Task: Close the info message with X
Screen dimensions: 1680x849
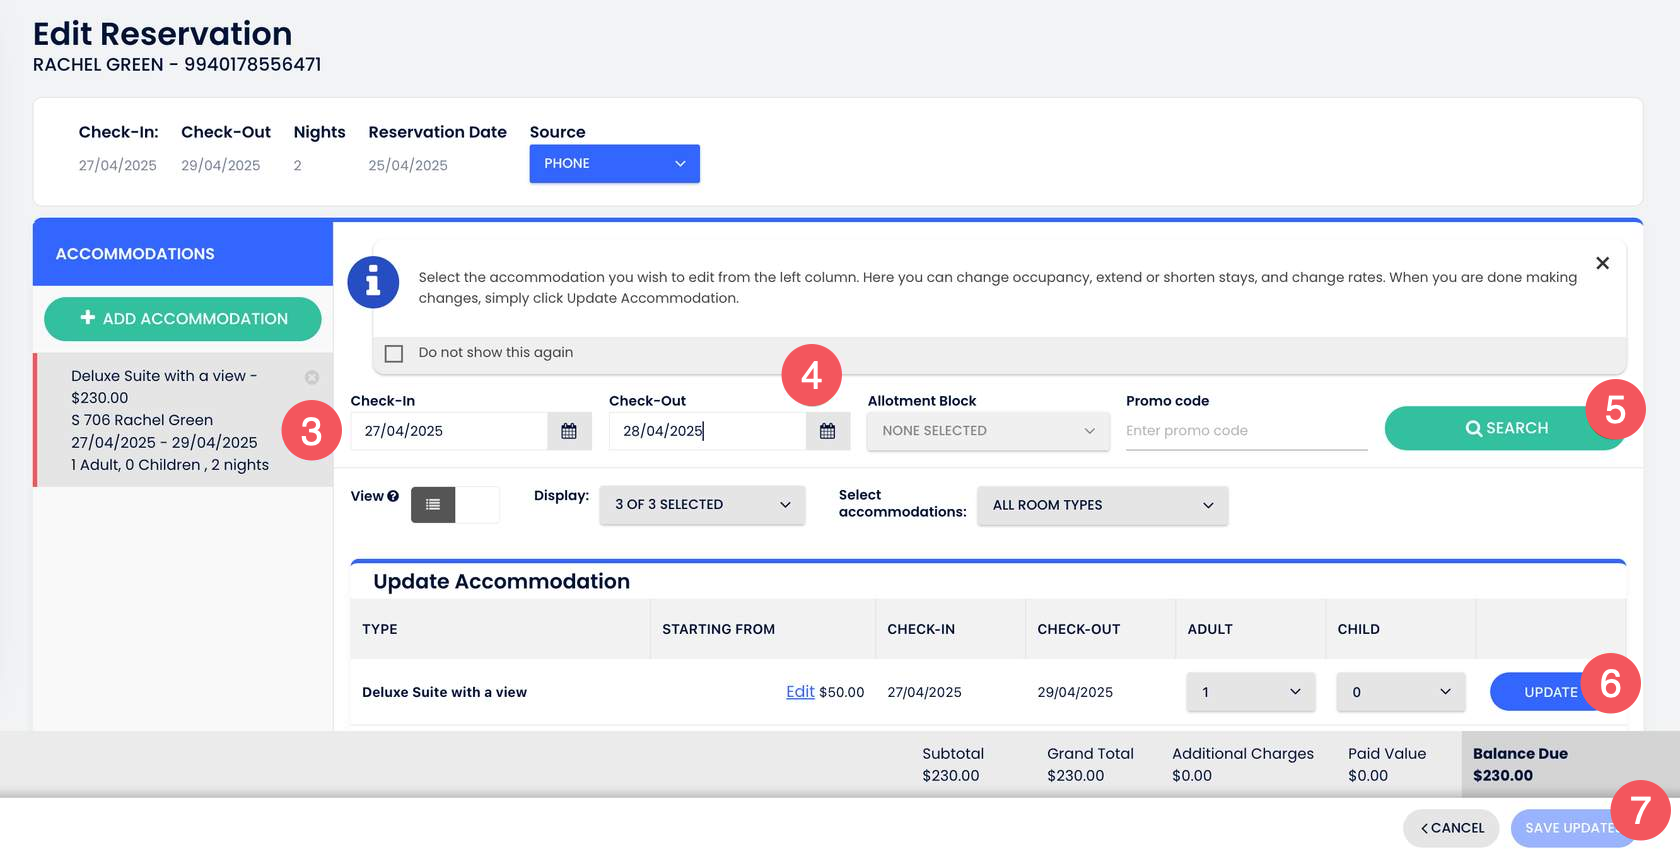Action: pyautogui.click(x=1602, y=263)
